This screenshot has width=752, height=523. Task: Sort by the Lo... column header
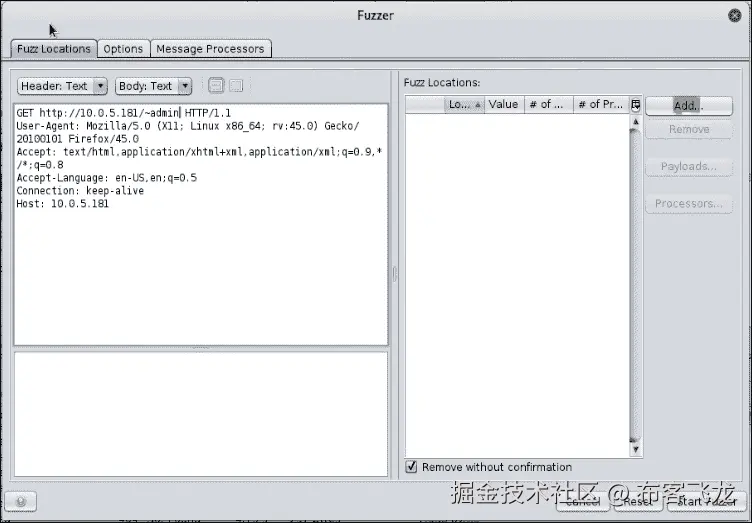pyautogui.click(x=464, y=105)
